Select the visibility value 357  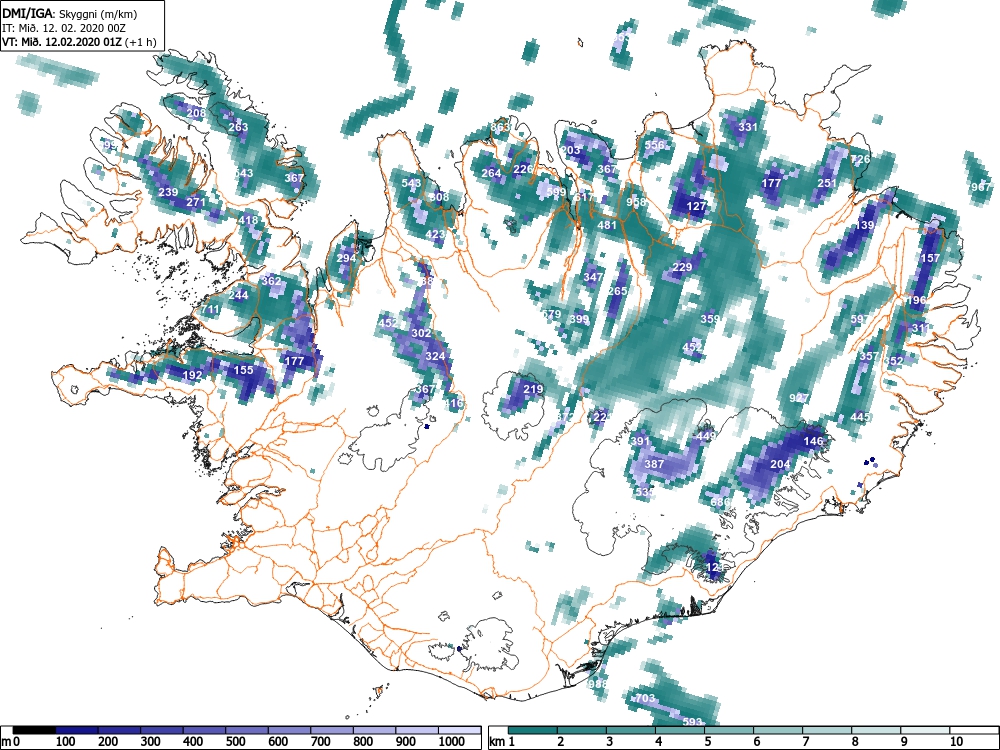click(869, 356)
